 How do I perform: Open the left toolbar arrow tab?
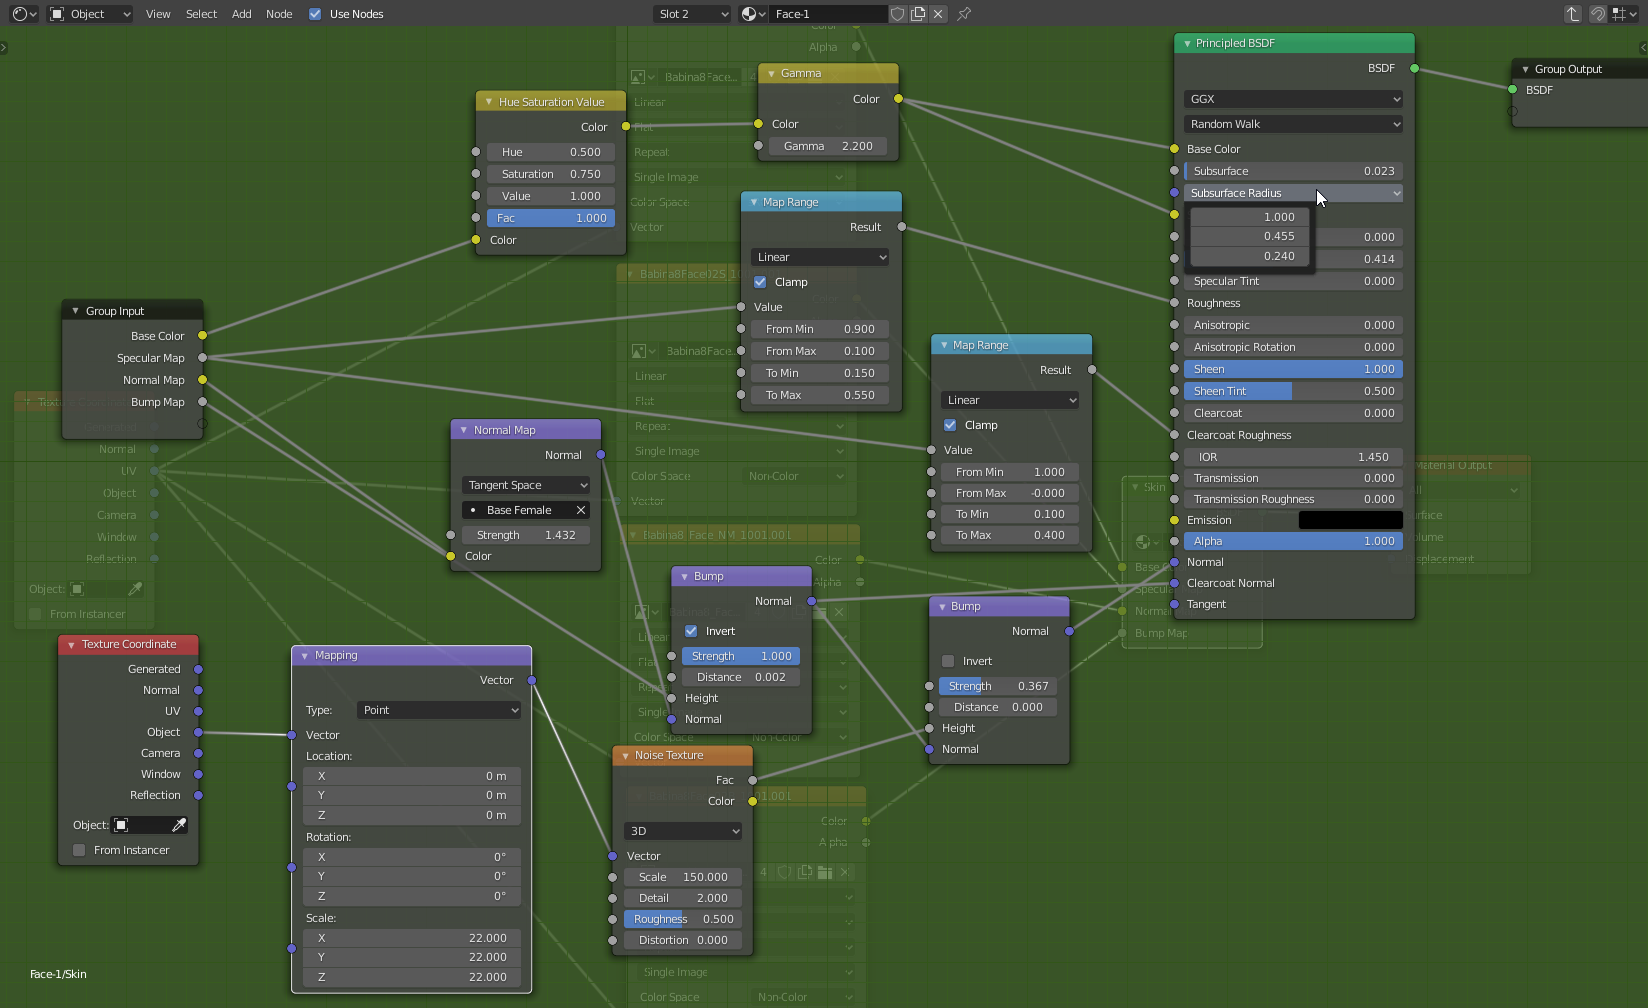pyautogui.click(x=4, y=47)
